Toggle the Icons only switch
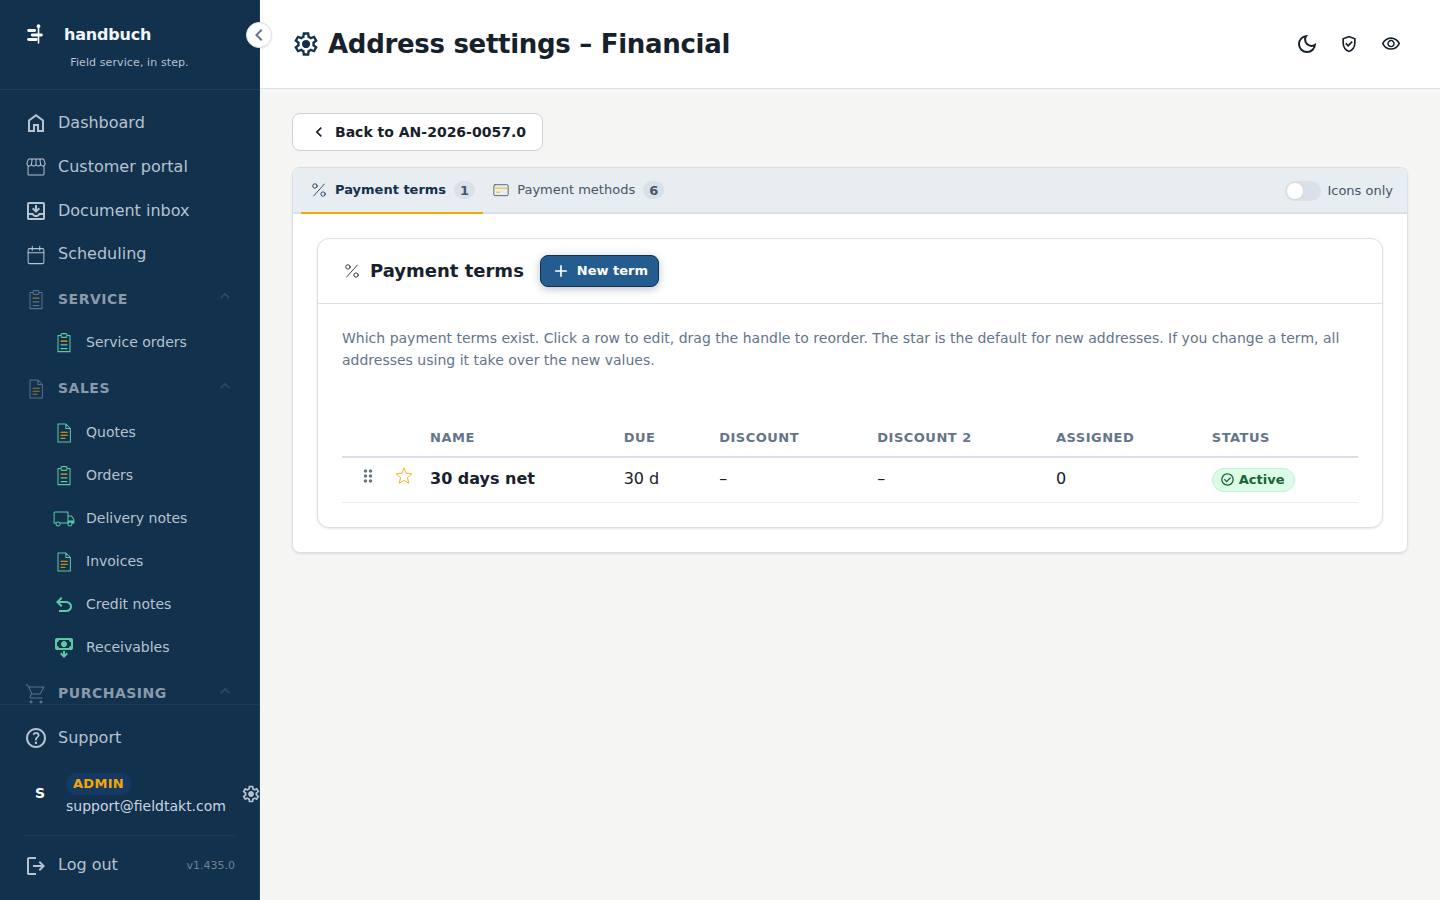The image size is (1440, 900). (x=1302, y=191)
